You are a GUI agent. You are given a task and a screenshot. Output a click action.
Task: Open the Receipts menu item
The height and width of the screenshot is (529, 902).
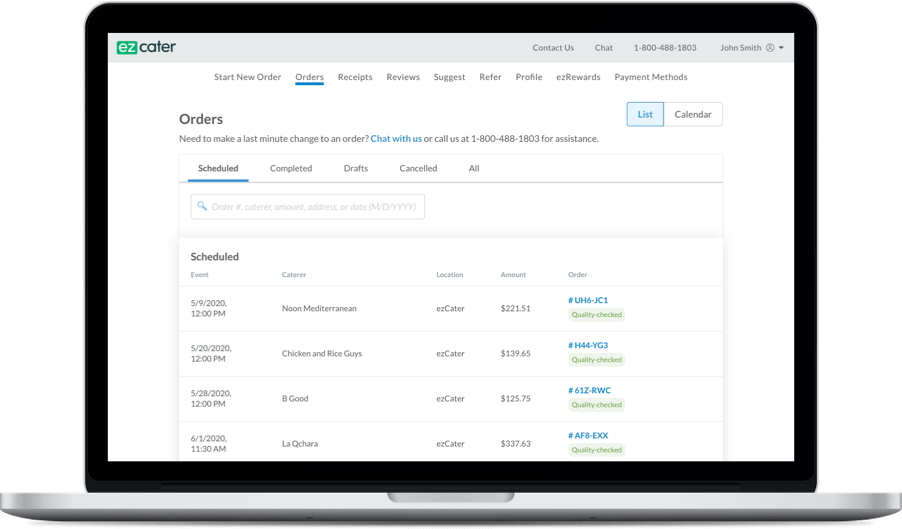click(x=355, y=77)
